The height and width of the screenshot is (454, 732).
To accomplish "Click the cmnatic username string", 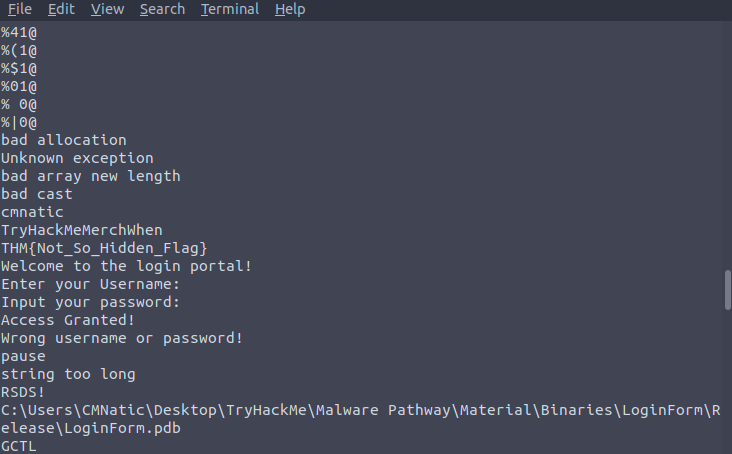I will coord(32,212).
